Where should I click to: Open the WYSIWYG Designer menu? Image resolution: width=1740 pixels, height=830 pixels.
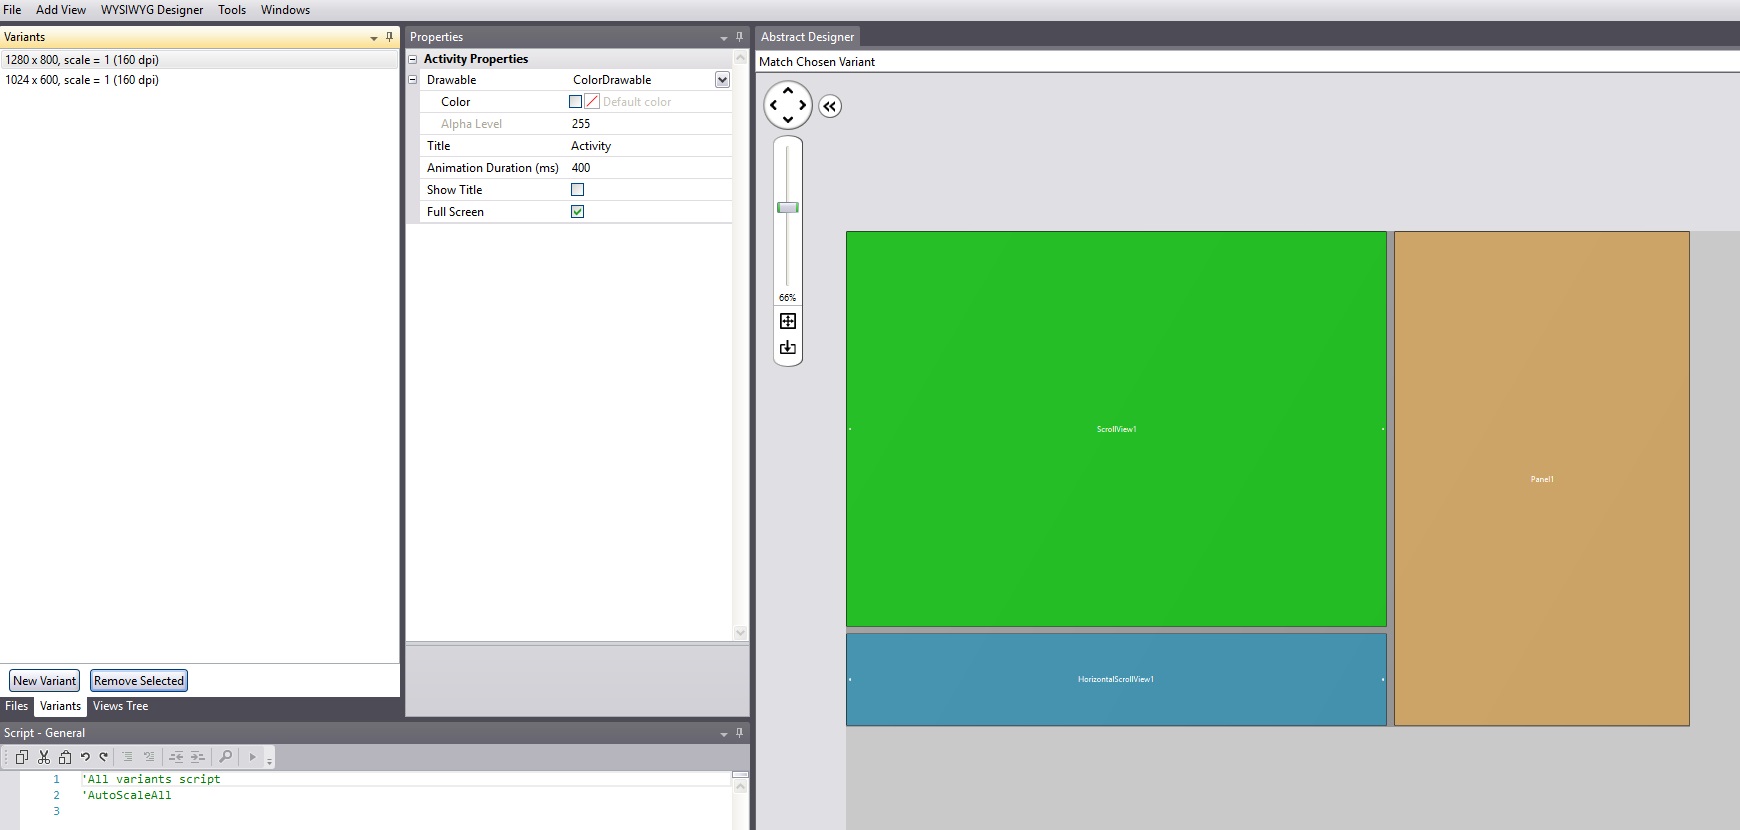point(152,10)
